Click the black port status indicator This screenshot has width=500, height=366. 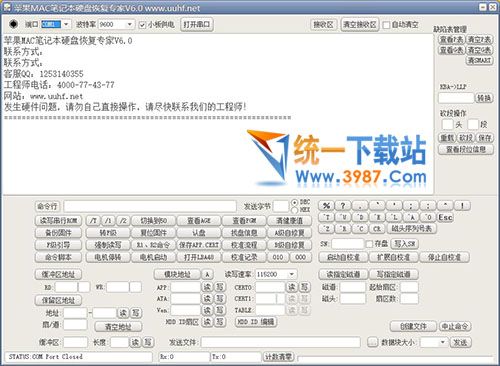13,24
